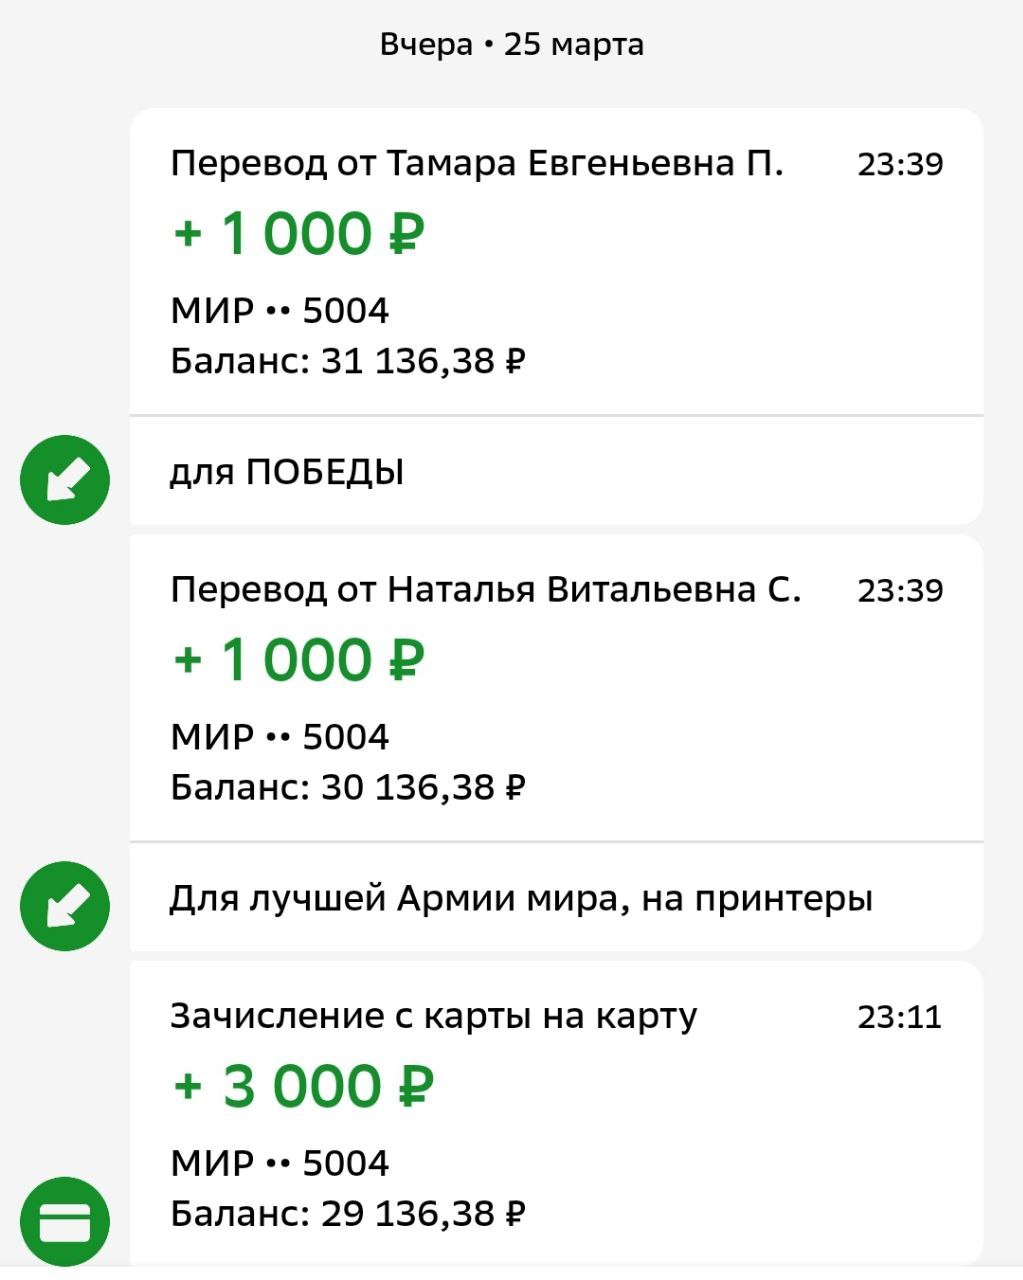Tap the Баланс: 29 136,38 ₽ line
The height and width of the screenshot is (1280, 1023).
(x=348, y=1213)
